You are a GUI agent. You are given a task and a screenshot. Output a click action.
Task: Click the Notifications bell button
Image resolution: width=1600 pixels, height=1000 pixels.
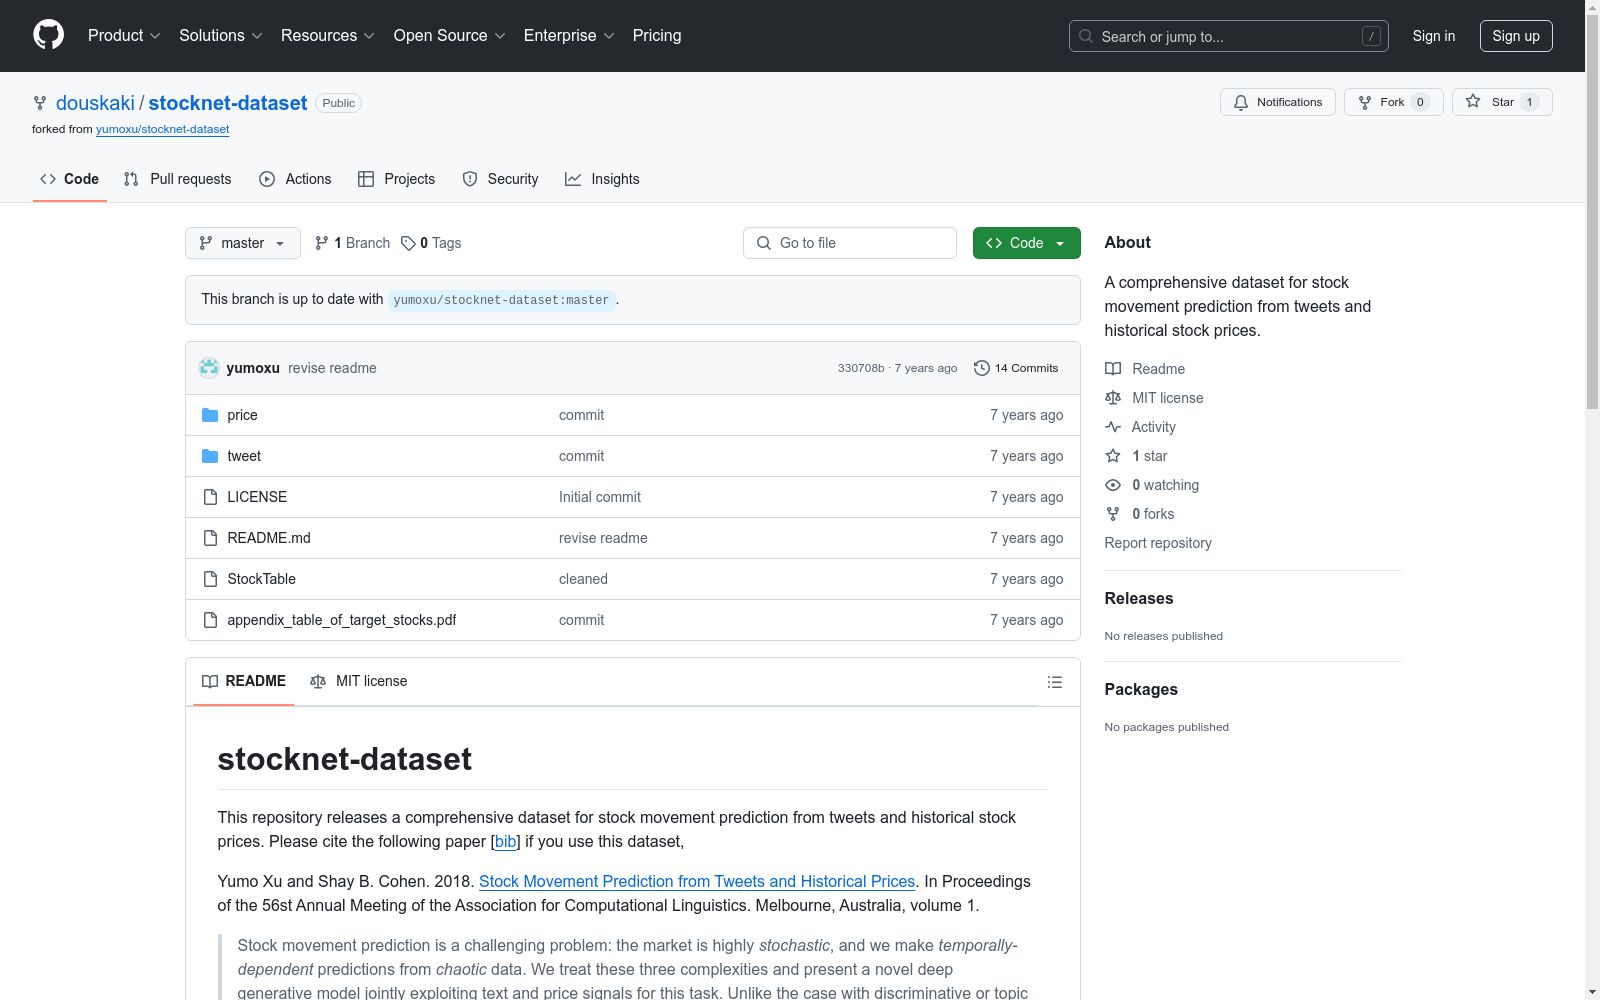1277,102
